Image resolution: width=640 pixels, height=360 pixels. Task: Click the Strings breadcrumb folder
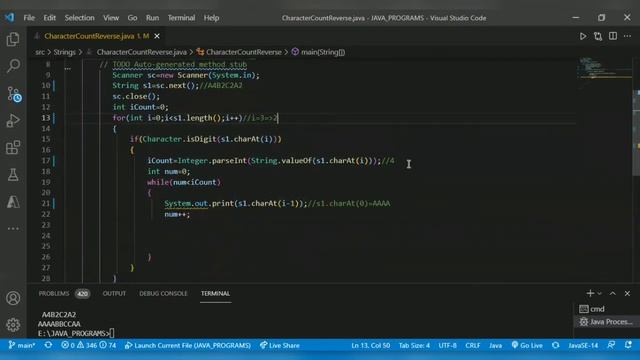point(64,52)
